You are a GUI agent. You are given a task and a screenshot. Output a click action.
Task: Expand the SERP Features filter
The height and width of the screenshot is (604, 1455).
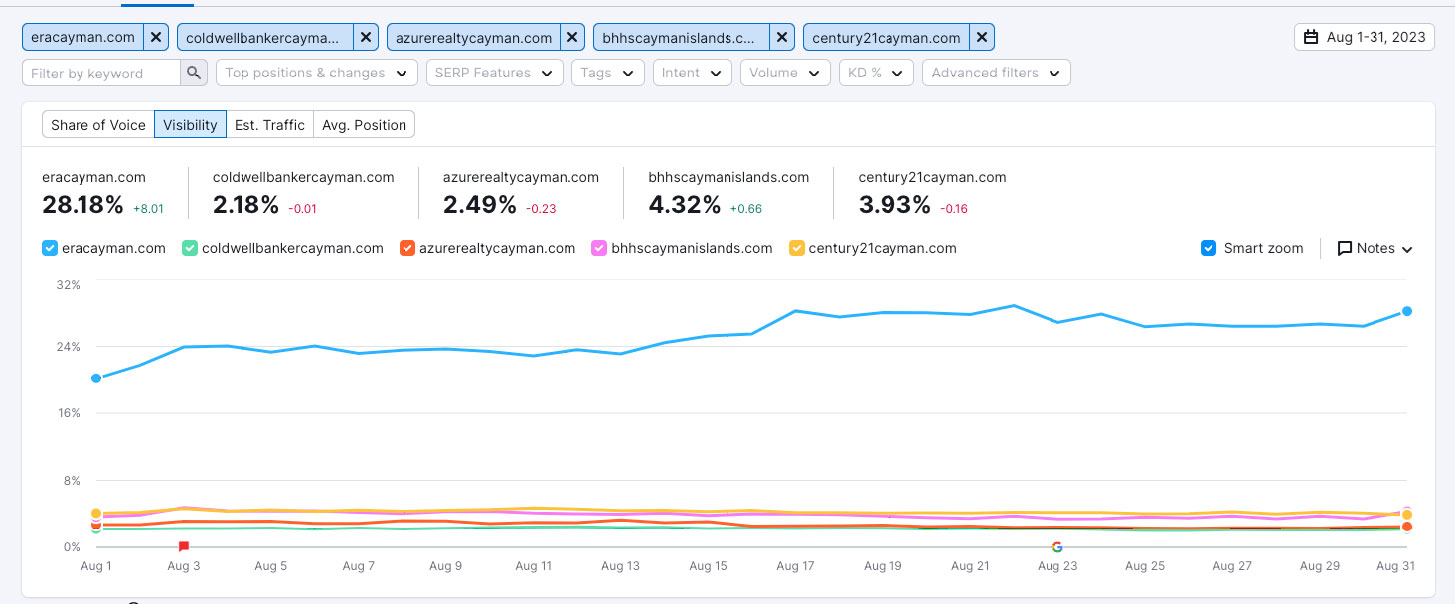point(494,73)
